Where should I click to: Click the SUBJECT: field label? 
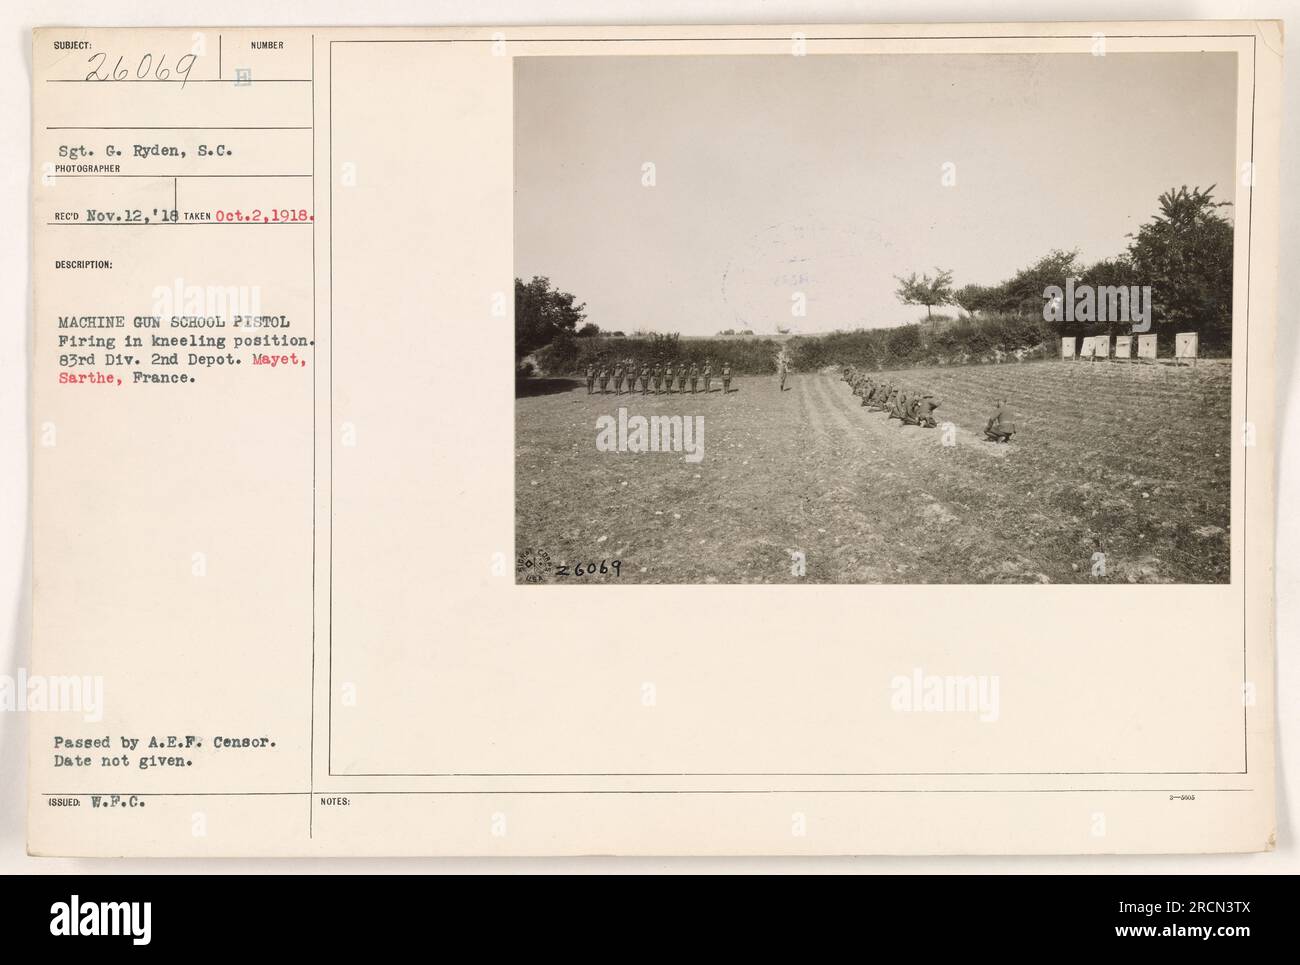[x=74, y=45]
